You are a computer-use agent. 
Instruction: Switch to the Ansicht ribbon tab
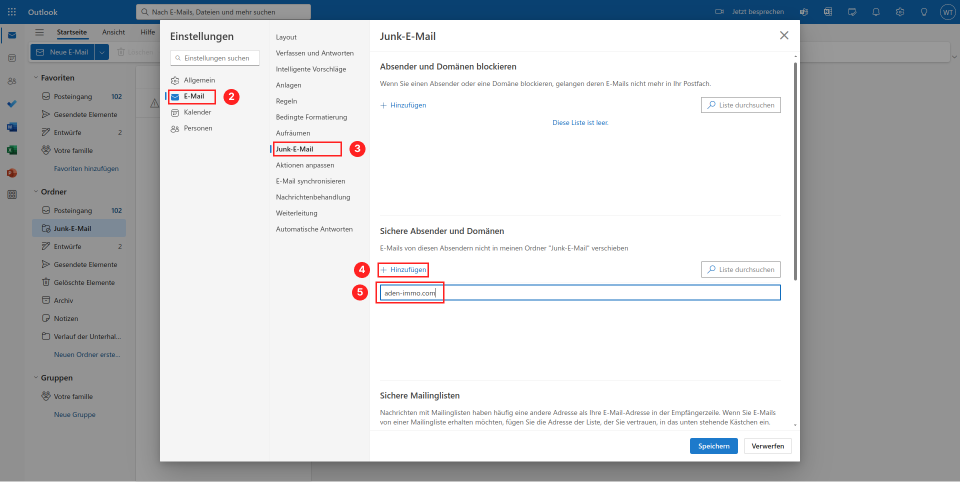coord(113,32)
